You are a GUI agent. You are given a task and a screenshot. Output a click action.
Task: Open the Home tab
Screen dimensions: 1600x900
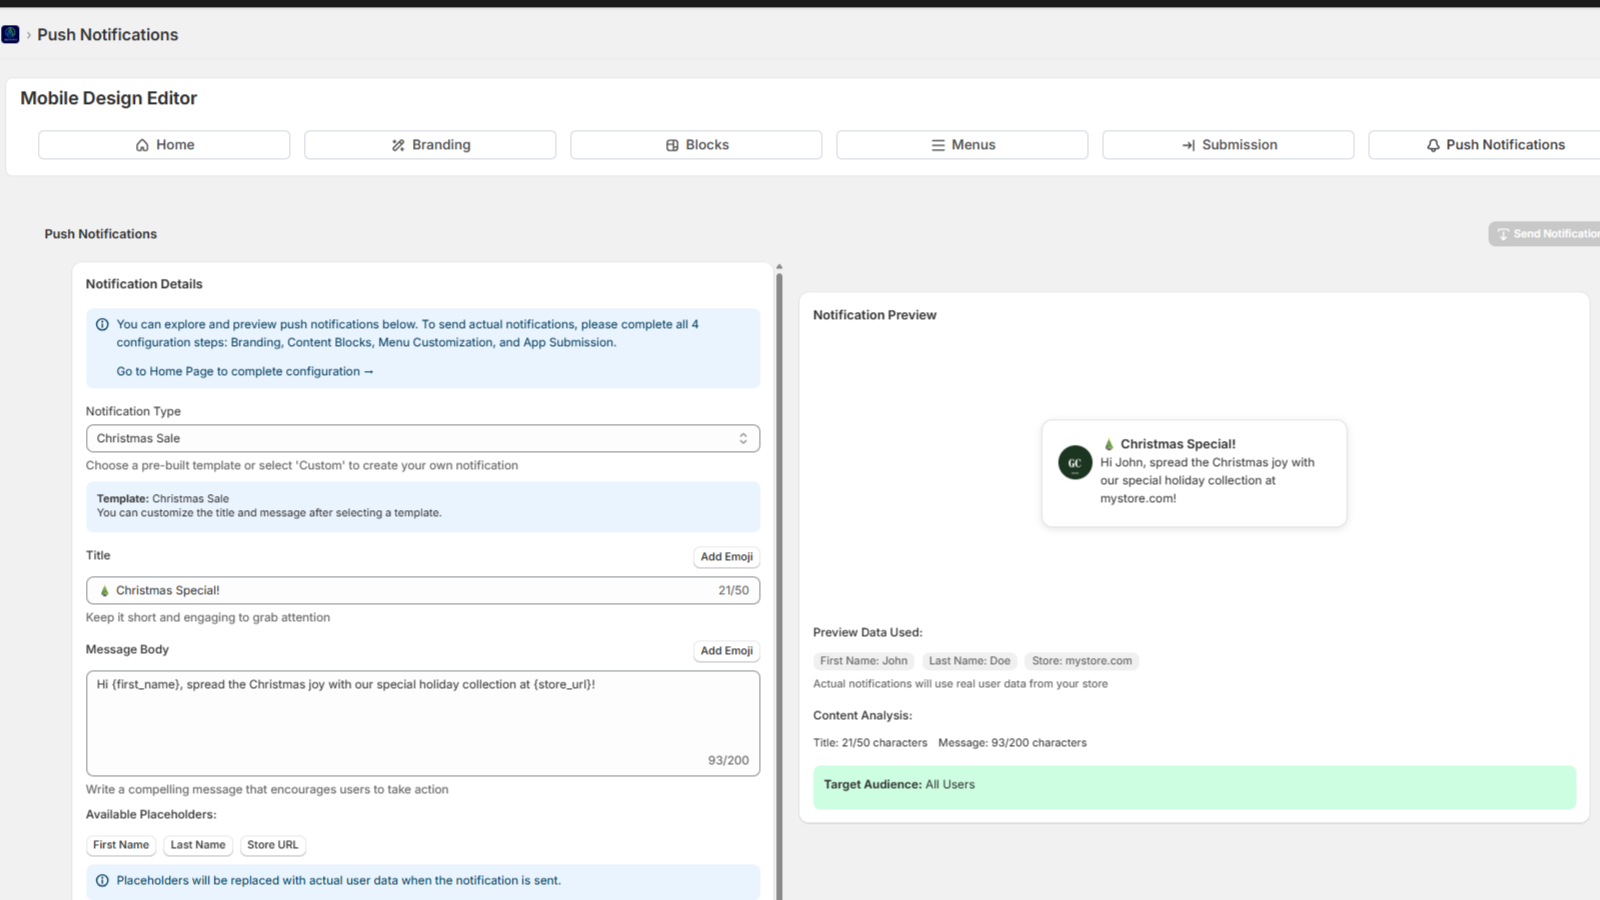(164, 145)
